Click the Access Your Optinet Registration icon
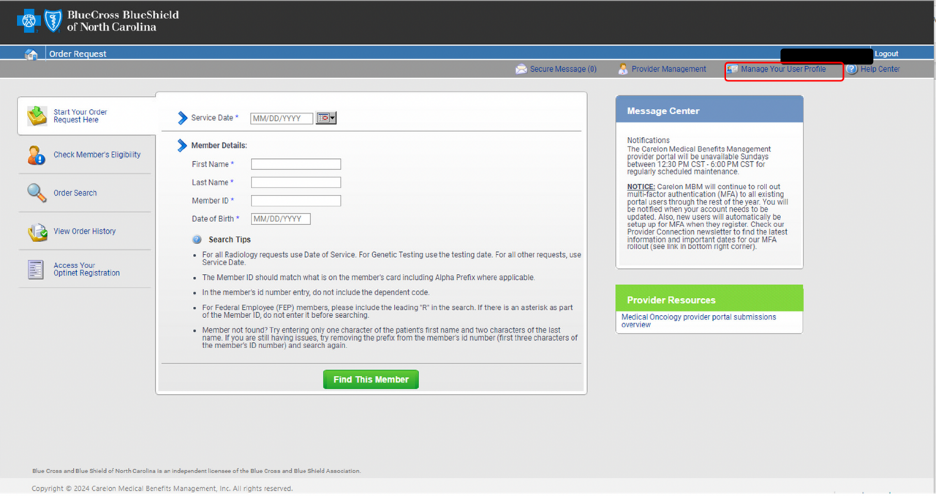Image resolution: width=936 pixels, height=496 pixels. click(36, 269)
